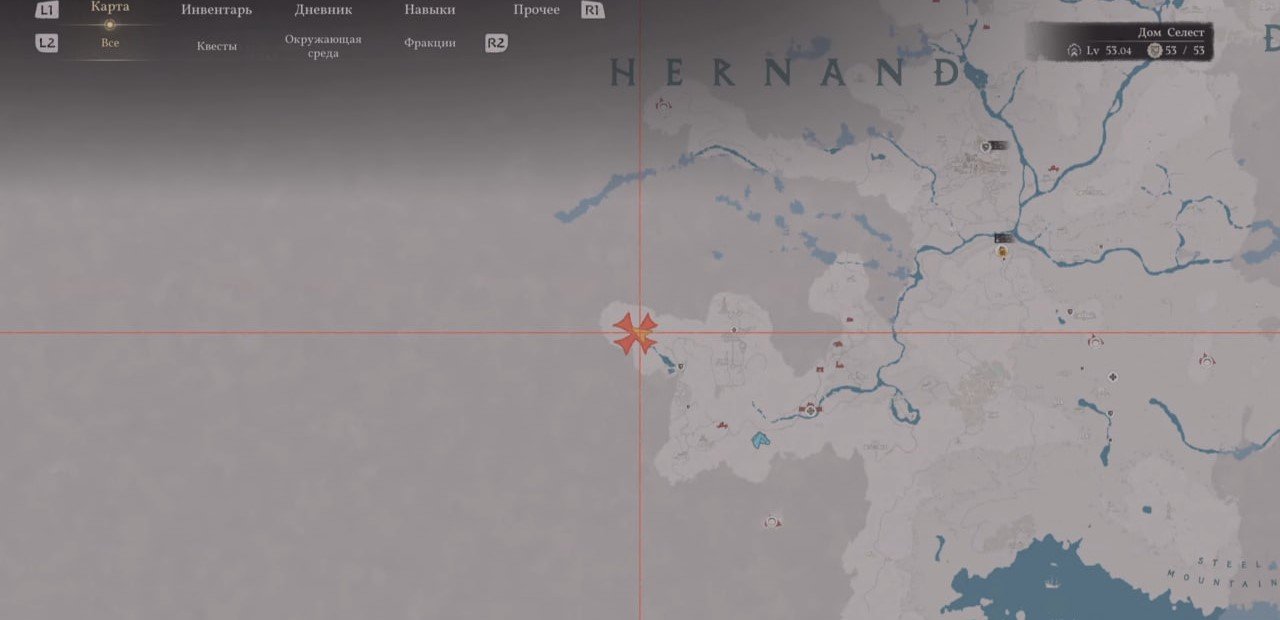Image resolution: width=1280 pixels, height=620 pixels.
Task: Click the red cross player marker
Action: (635, 333)
